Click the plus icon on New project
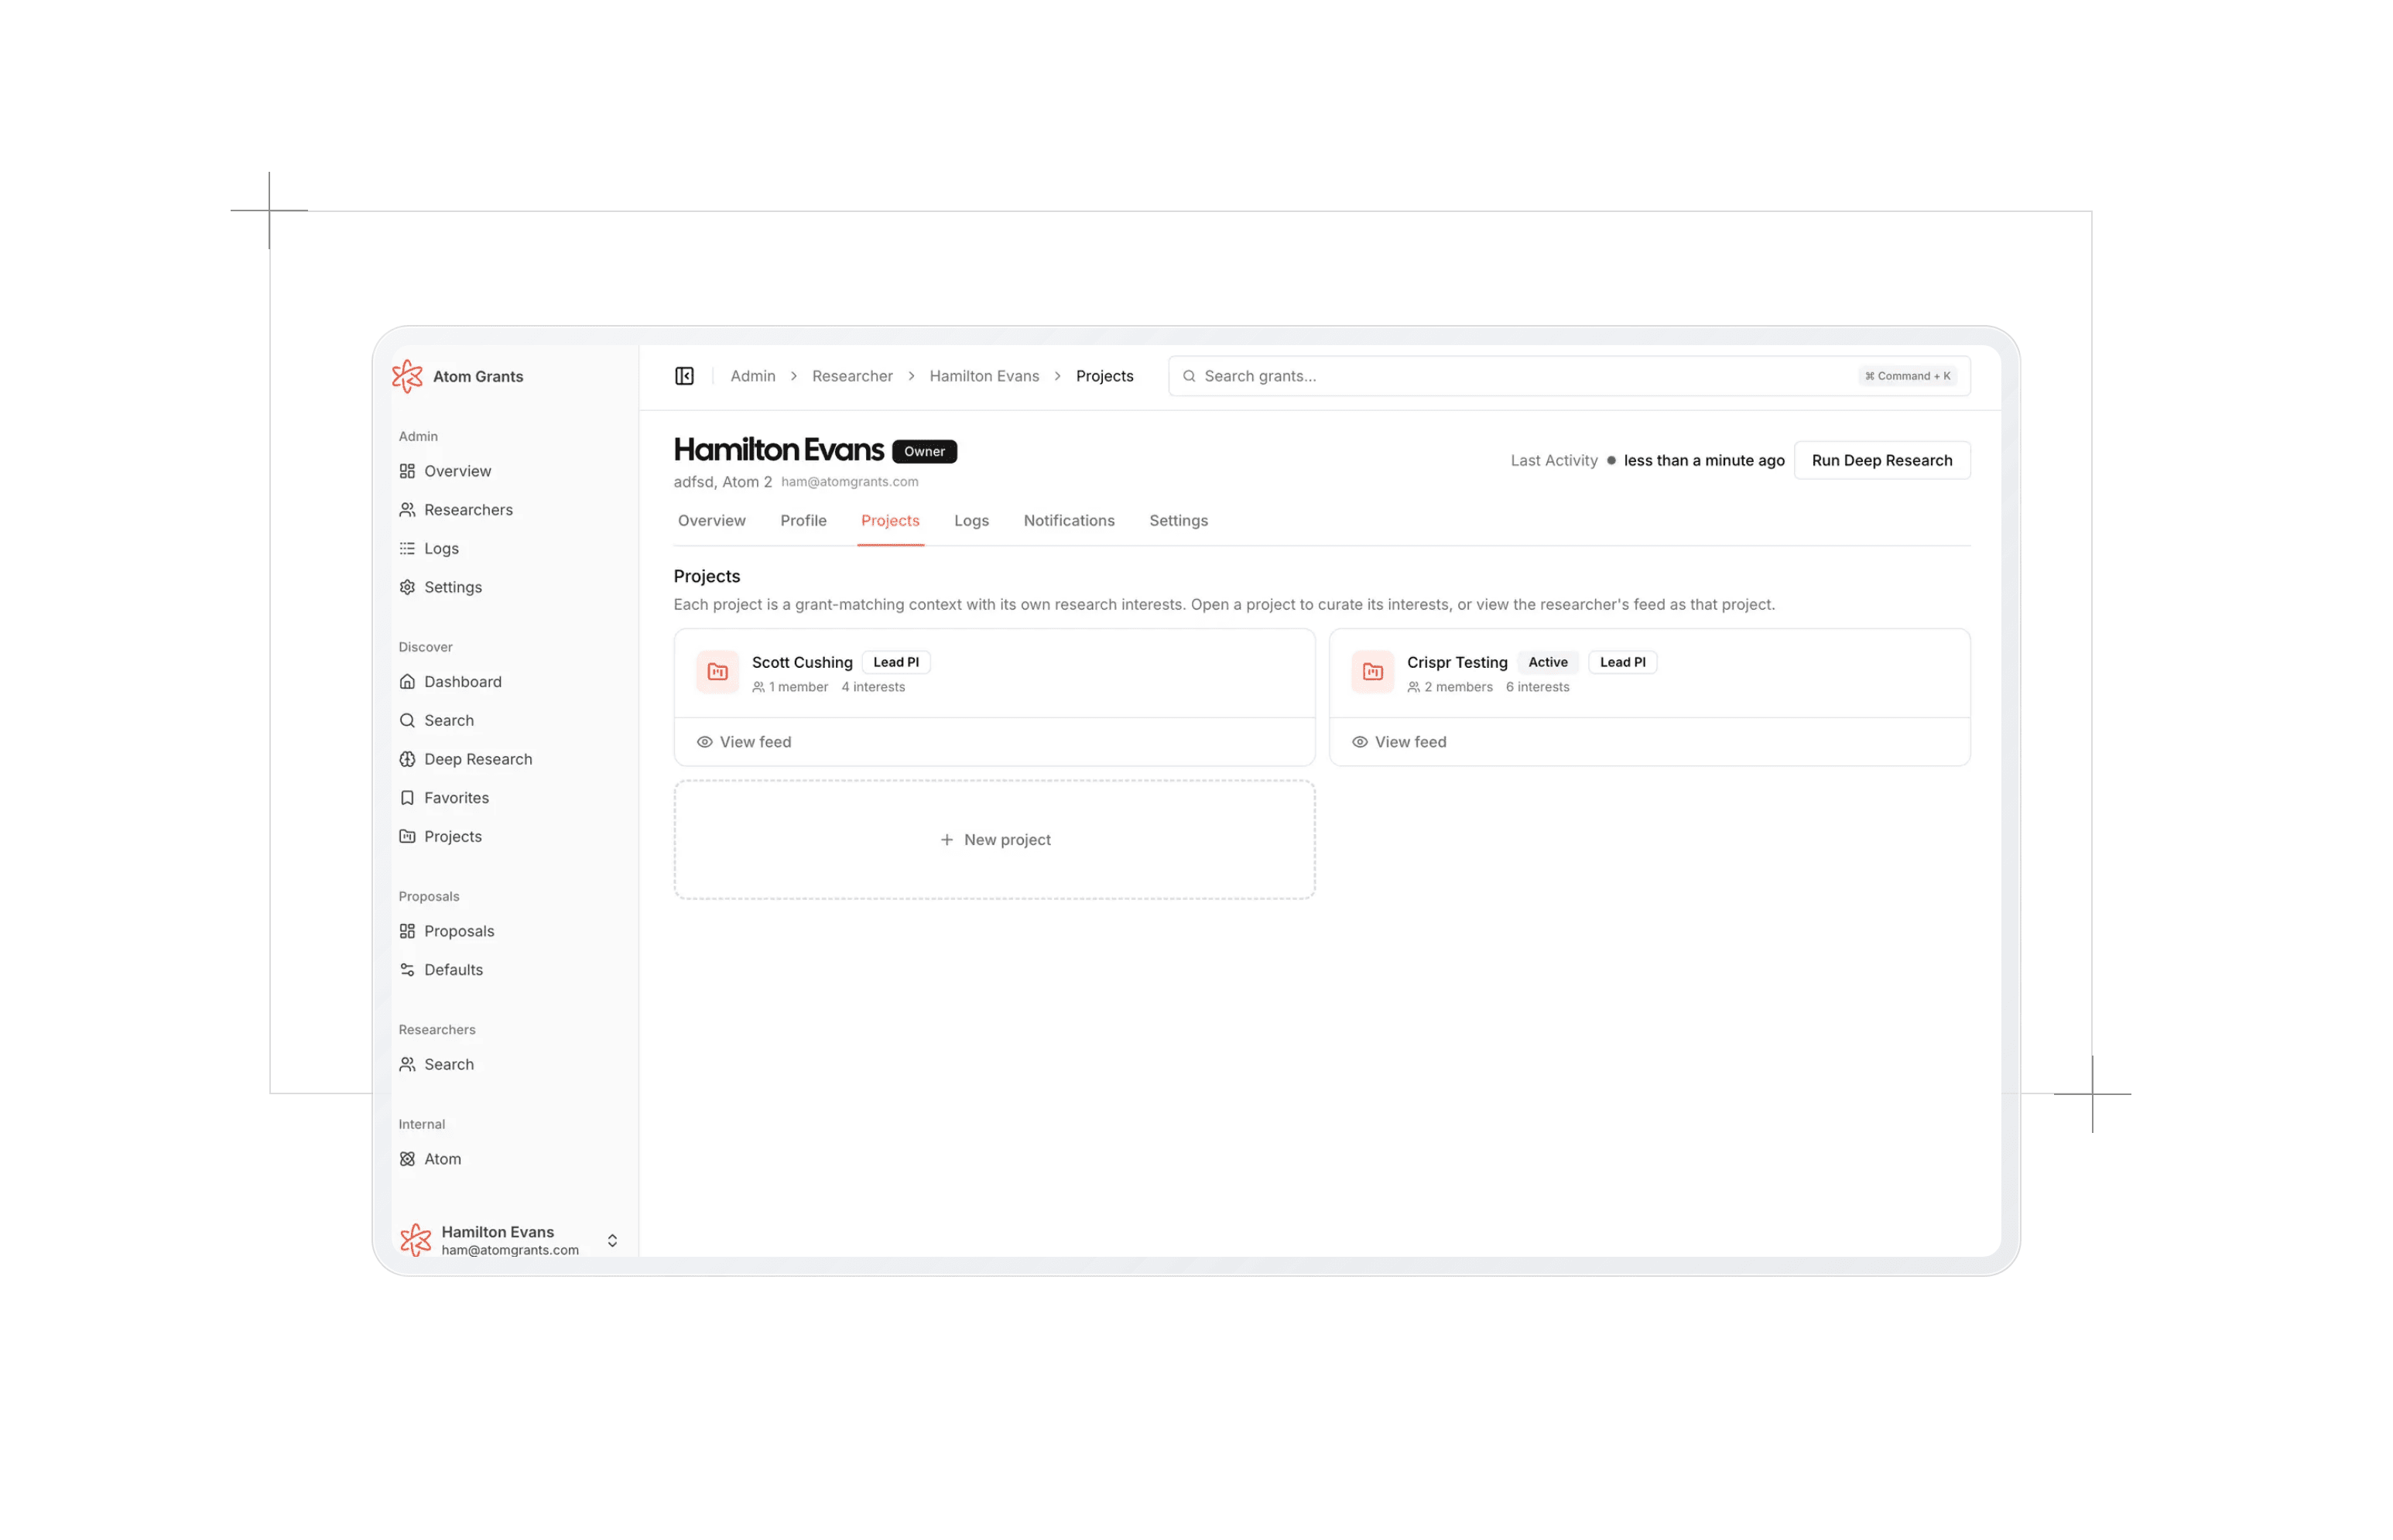This screenshot has height=1540, width=2393. point(947,840)
